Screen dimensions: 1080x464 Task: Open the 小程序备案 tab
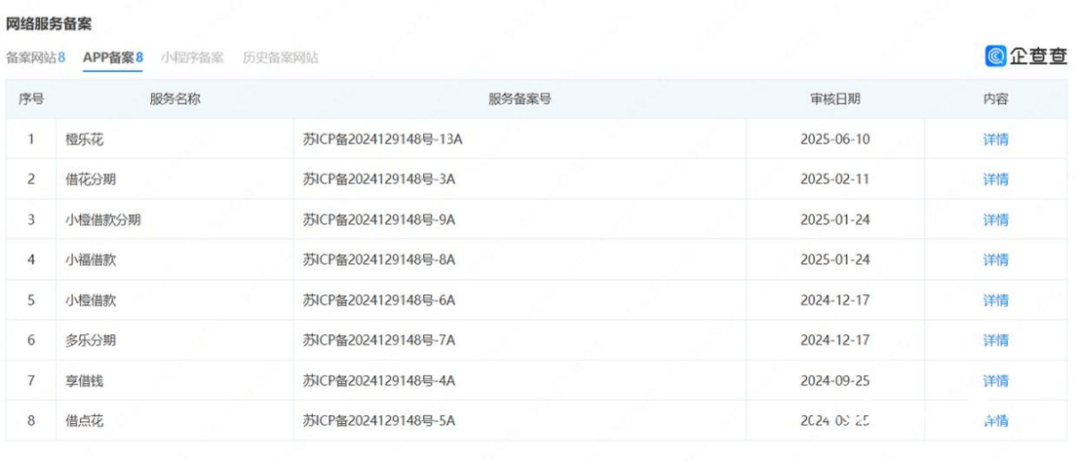[x=192, y=58]
